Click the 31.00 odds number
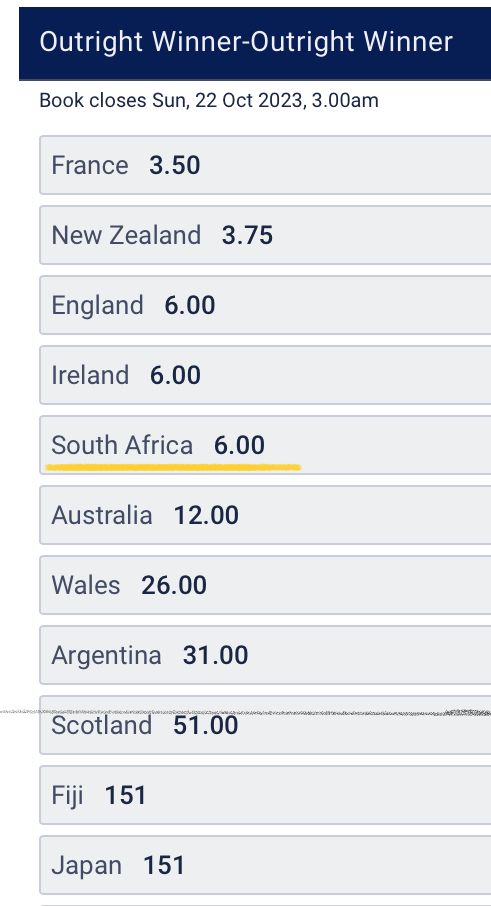Viewport: 491px width, 906px height. coord(215,655)
